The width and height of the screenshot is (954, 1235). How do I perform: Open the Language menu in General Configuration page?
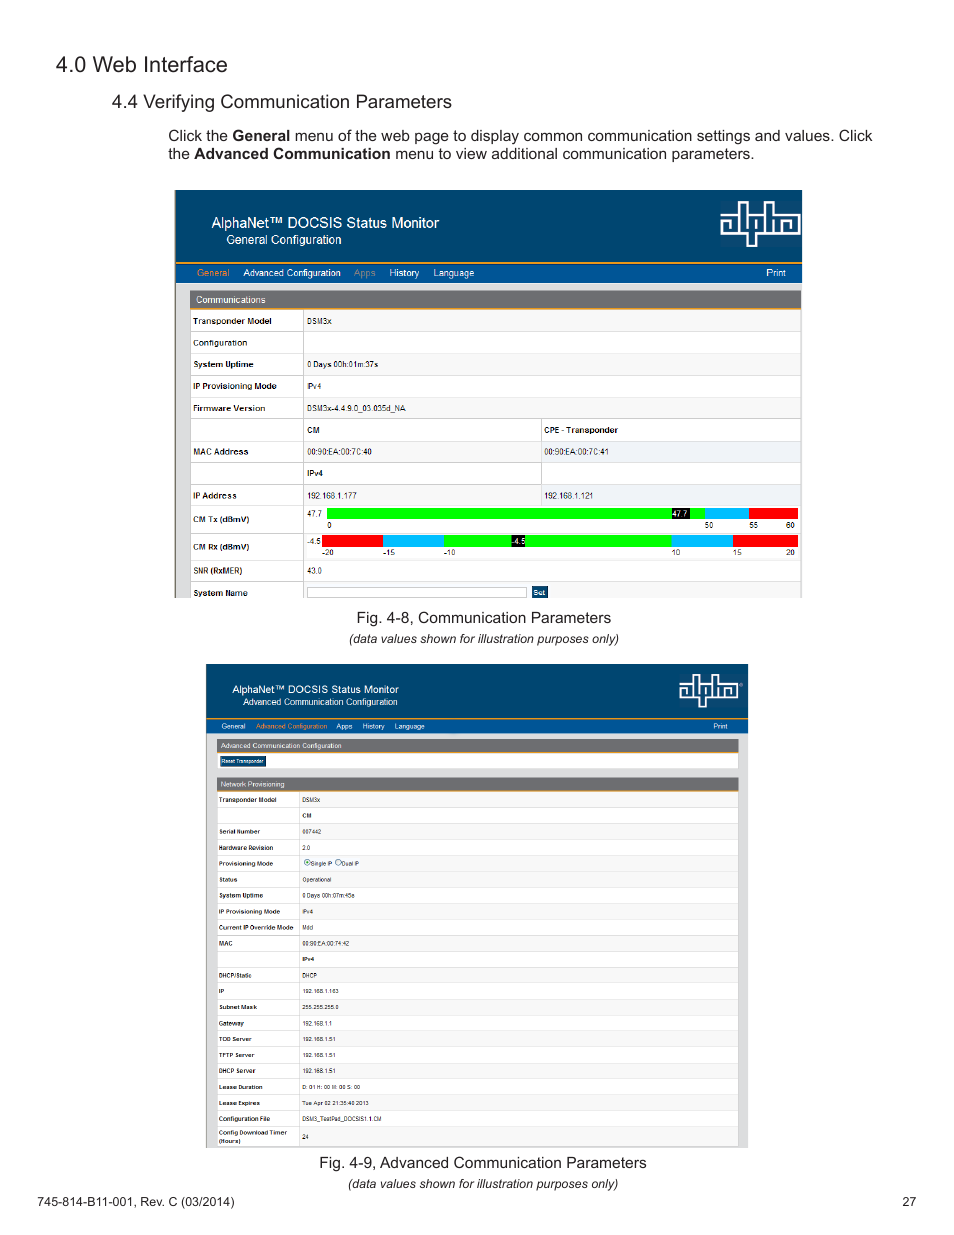tap(454, 273)
